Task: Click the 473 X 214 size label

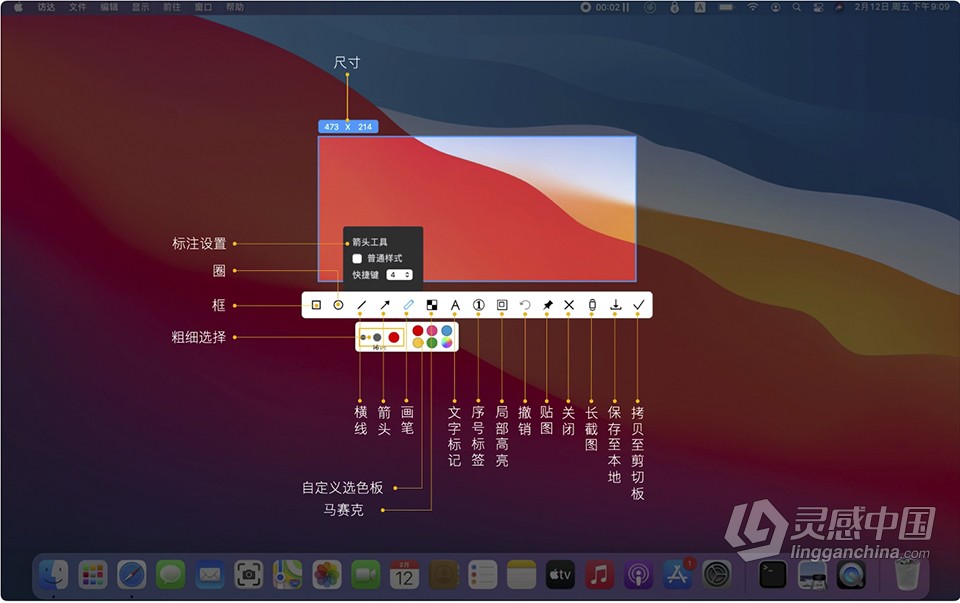Action: point(348,127)
